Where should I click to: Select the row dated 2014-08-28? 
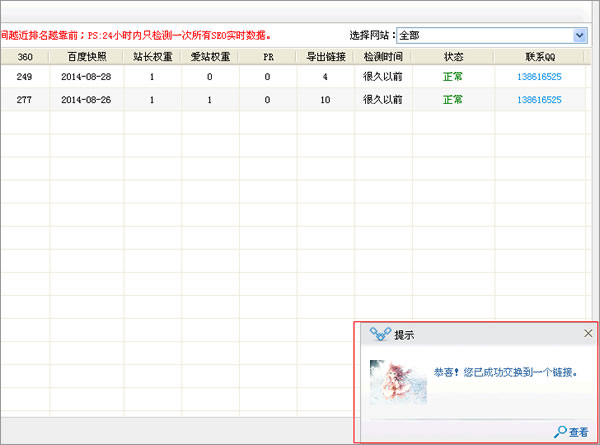[87, 76]
